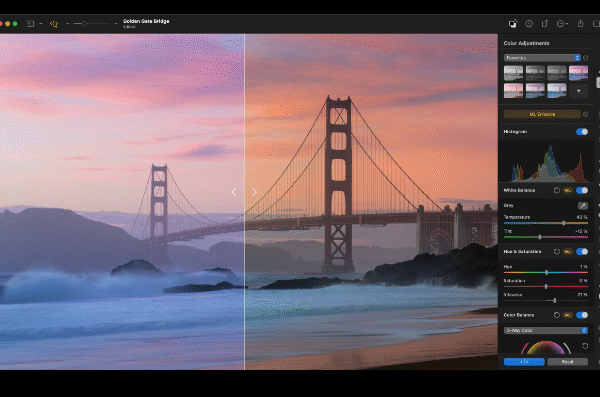This screenshot has height=397, width=600.
Task: Click the ML badge for Hue & Saturation
Action: coord(568,252)
